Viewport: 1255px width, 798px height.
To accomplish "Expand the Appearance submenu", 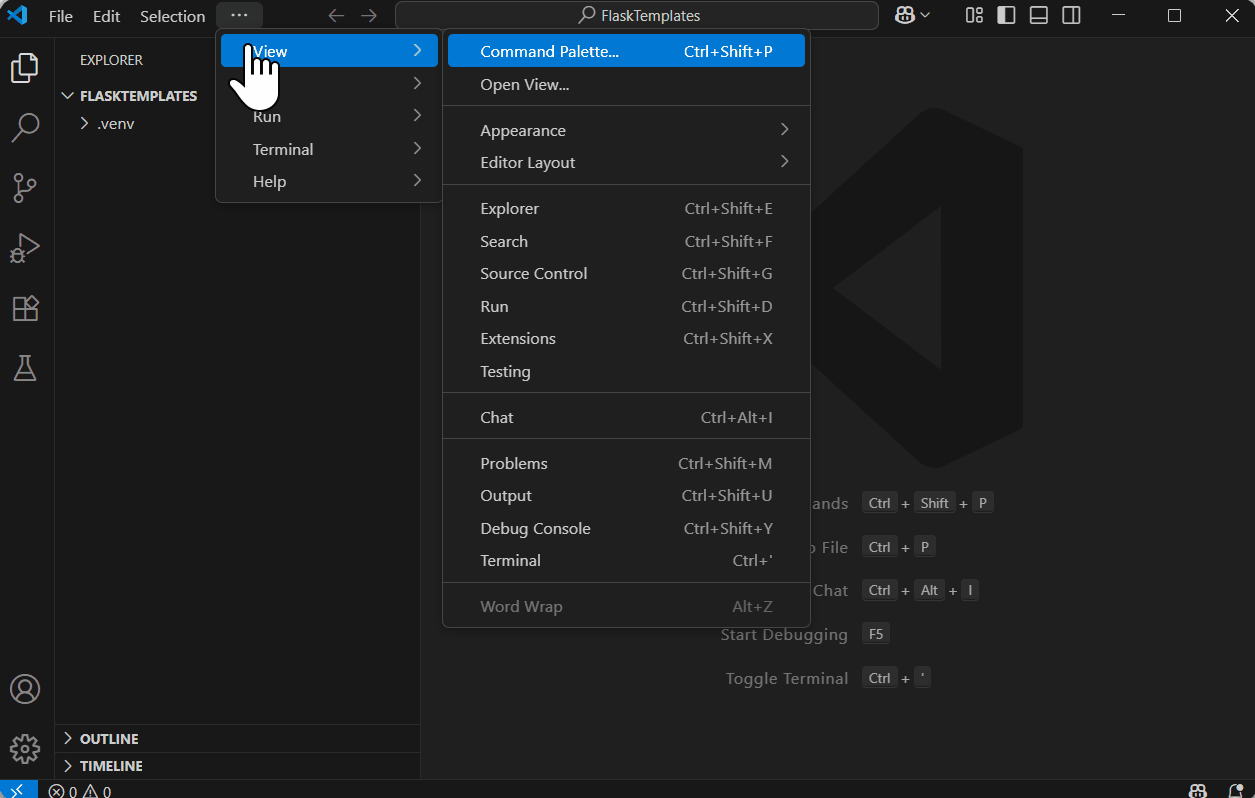I will [x=626, y=130].
